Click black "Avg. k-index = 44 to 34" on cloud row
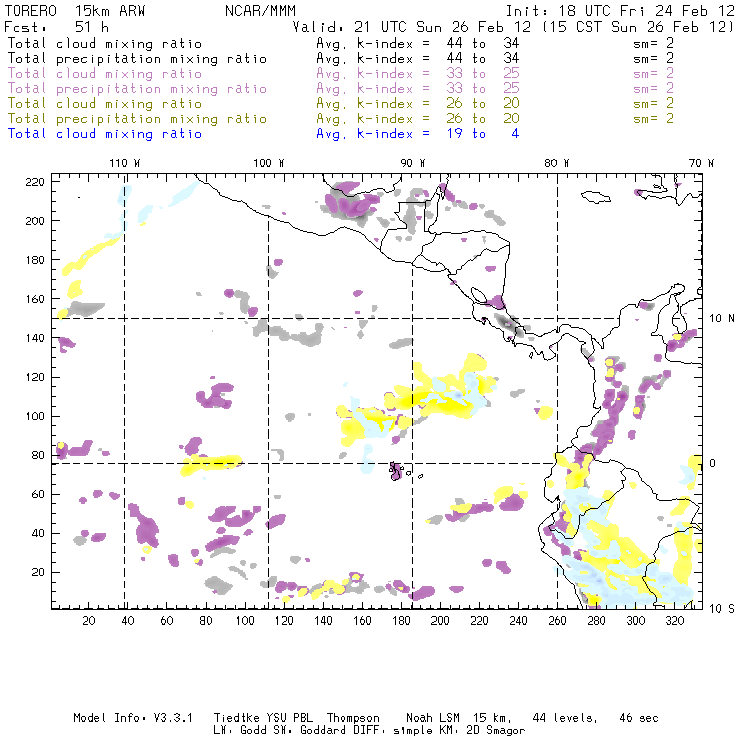 [418, 43]
